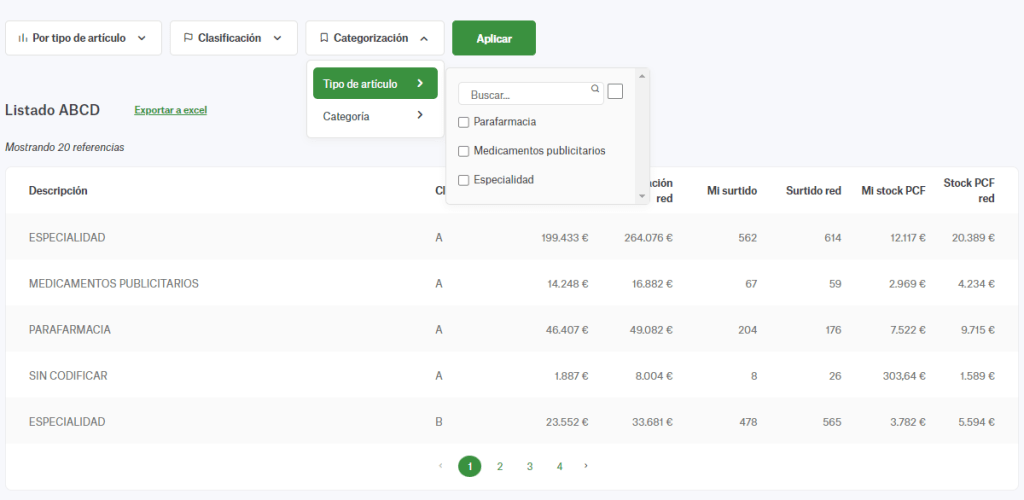Click bookmark icon in Categorización dropdown
1024x500 pixels.
(x=324, y=38)
